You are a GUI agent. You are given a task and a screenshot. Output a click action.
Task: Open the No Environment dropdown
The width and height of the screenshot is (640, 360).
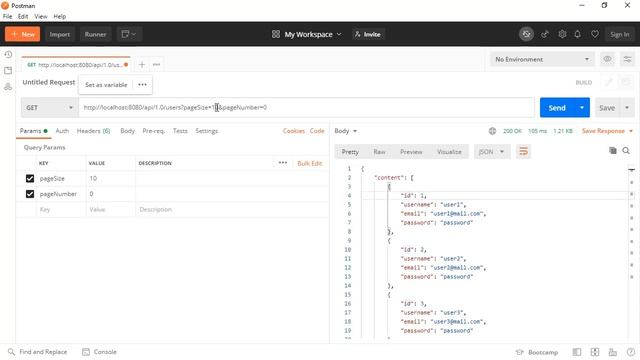coord(542,60)
